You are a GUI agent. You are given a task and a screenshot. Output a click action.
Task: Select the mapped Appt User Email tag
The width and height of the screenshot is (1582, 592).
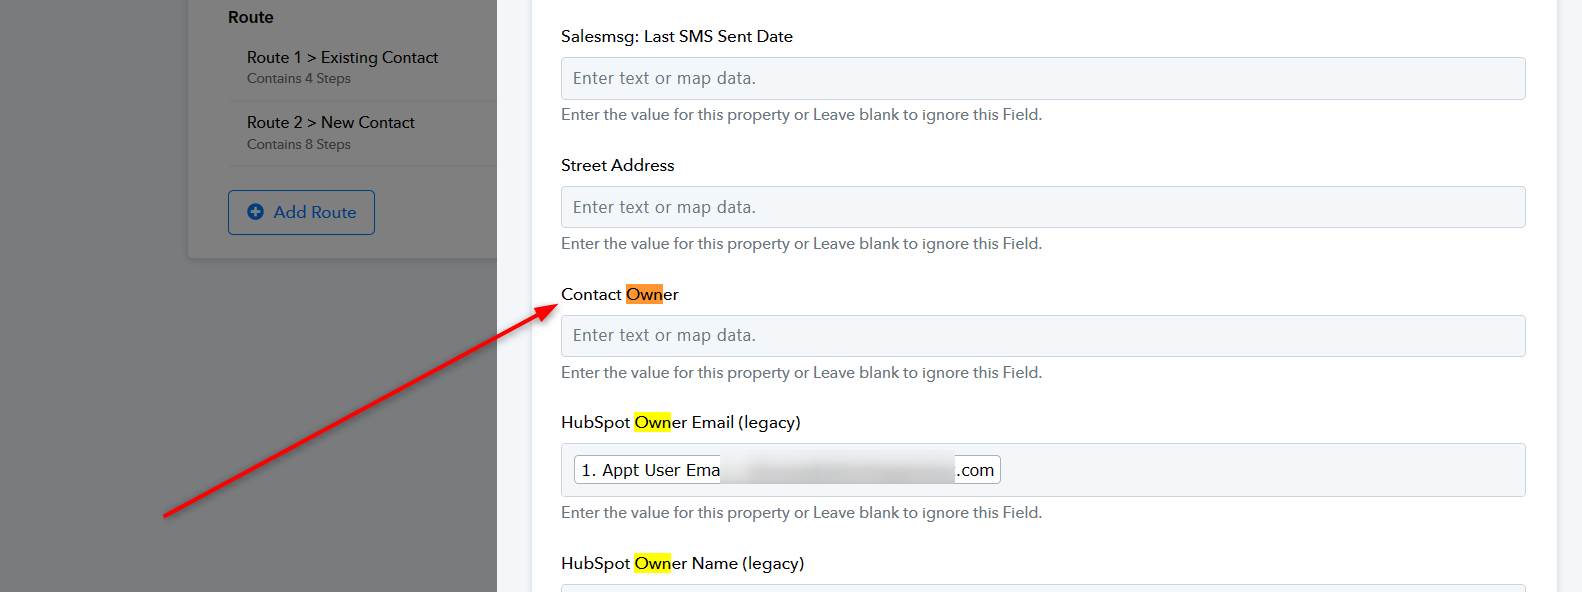point(787,470)
